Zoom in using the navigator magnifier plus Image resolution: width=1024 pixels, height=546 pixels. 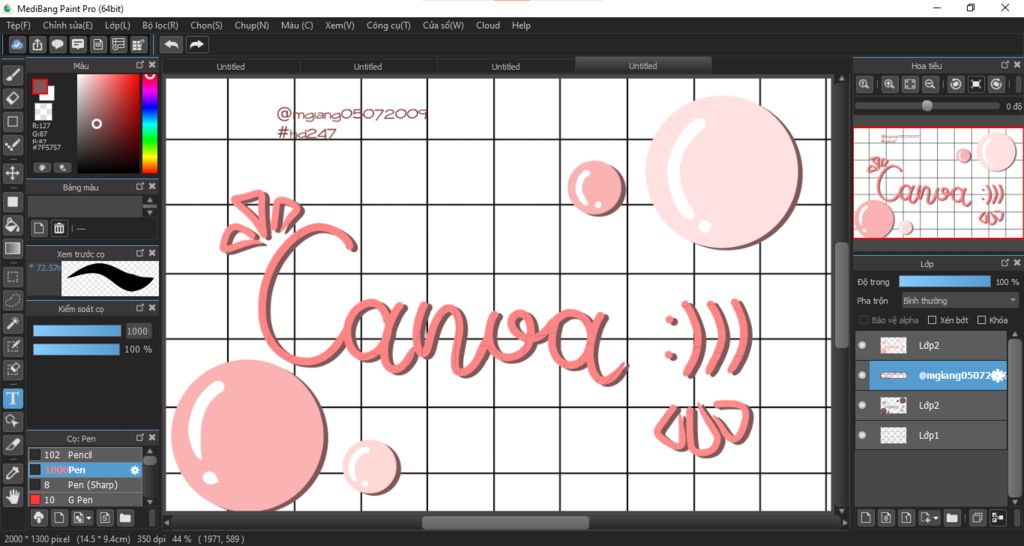(x=889, y=84)
